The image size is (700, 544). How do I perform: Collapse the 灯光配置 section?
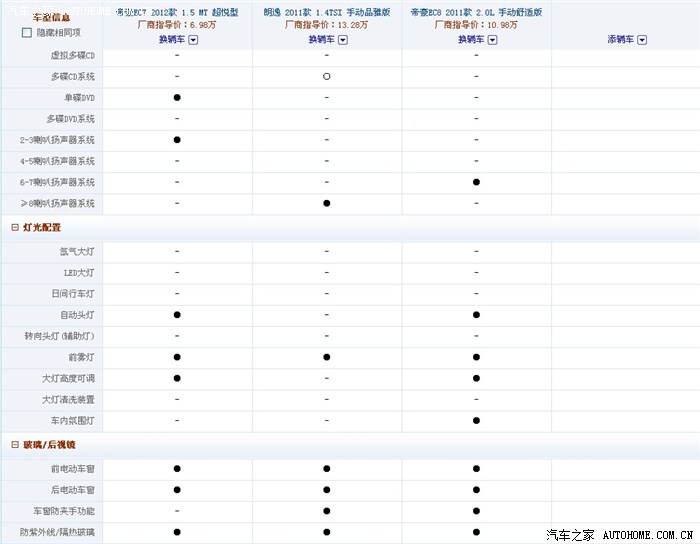[x=15, y=228]
